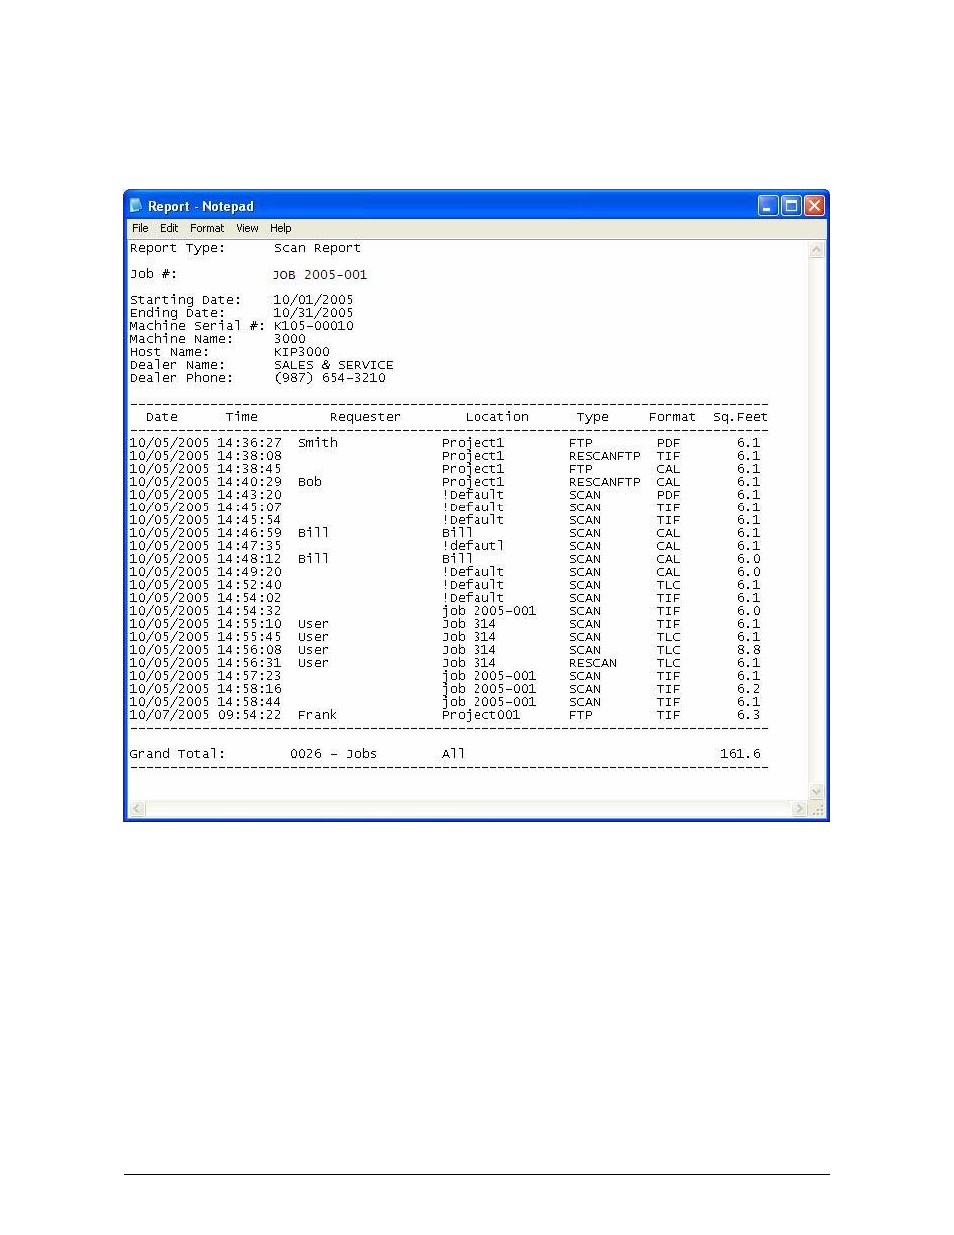The image size is (954, 1235).
Task: Click the 'Sq.Feet' column header
Action: (740, 417)
